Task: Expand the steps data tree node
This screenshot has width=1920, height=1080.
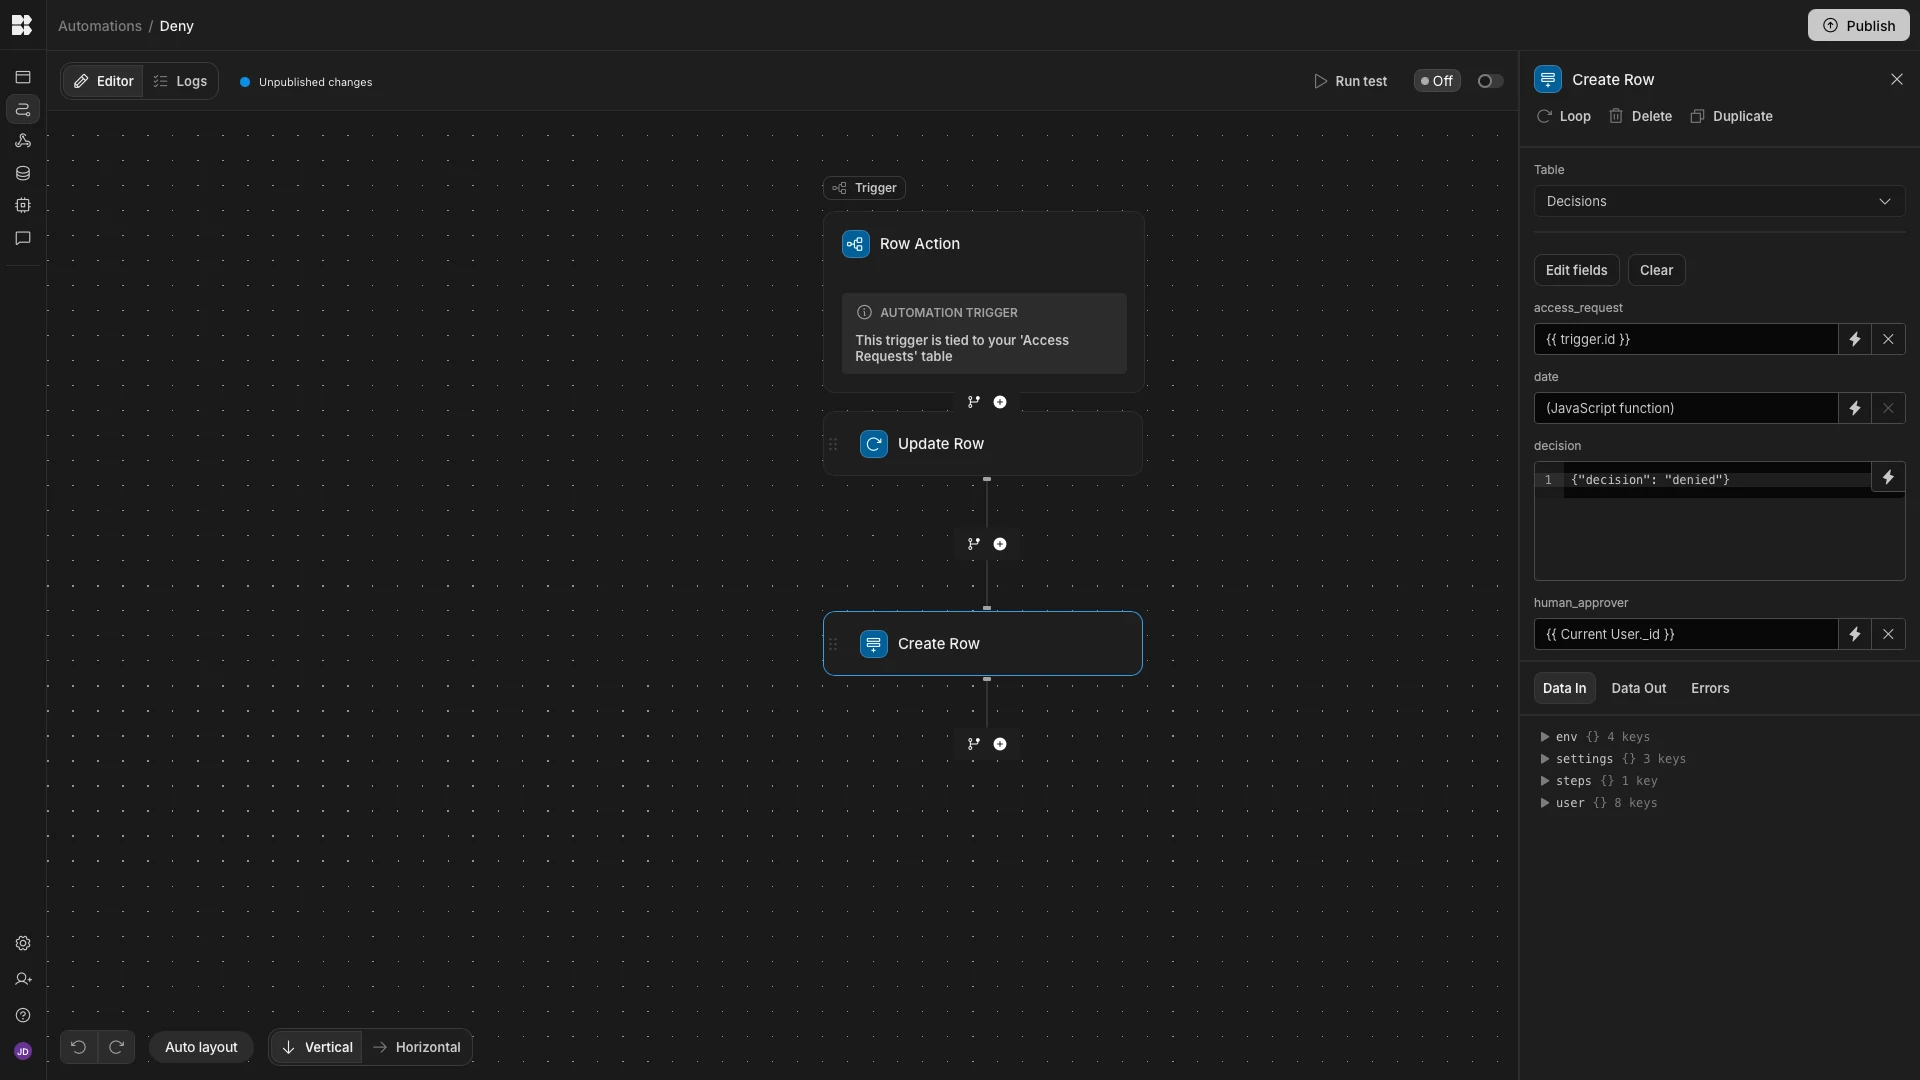Action: tap(1545, 781)
